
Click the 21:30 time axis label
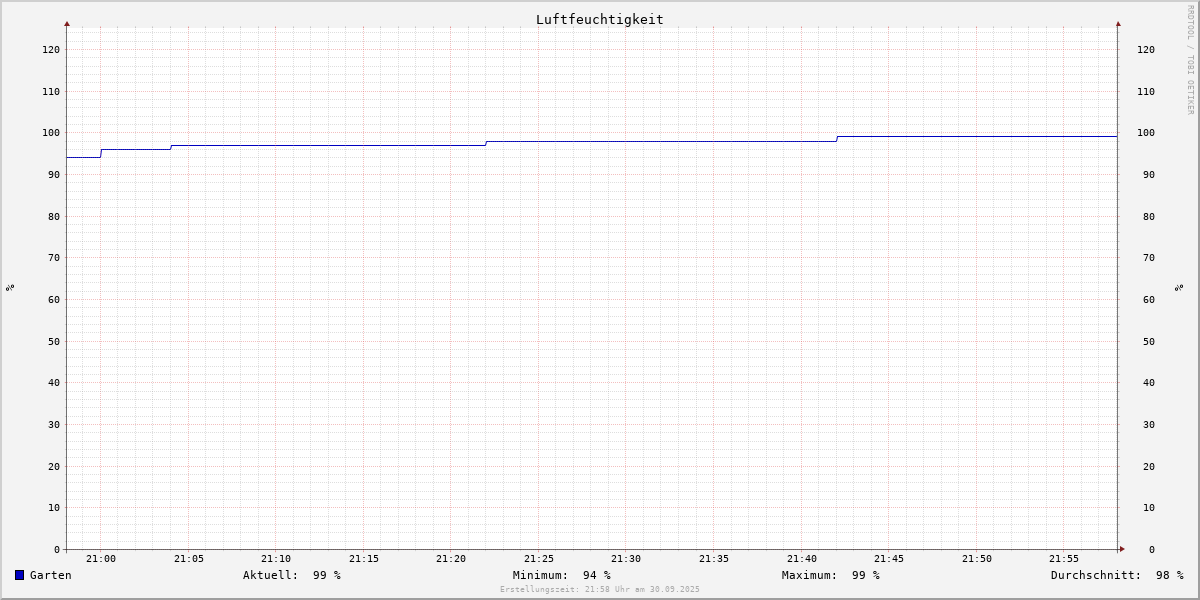click(x=626, y=559)
